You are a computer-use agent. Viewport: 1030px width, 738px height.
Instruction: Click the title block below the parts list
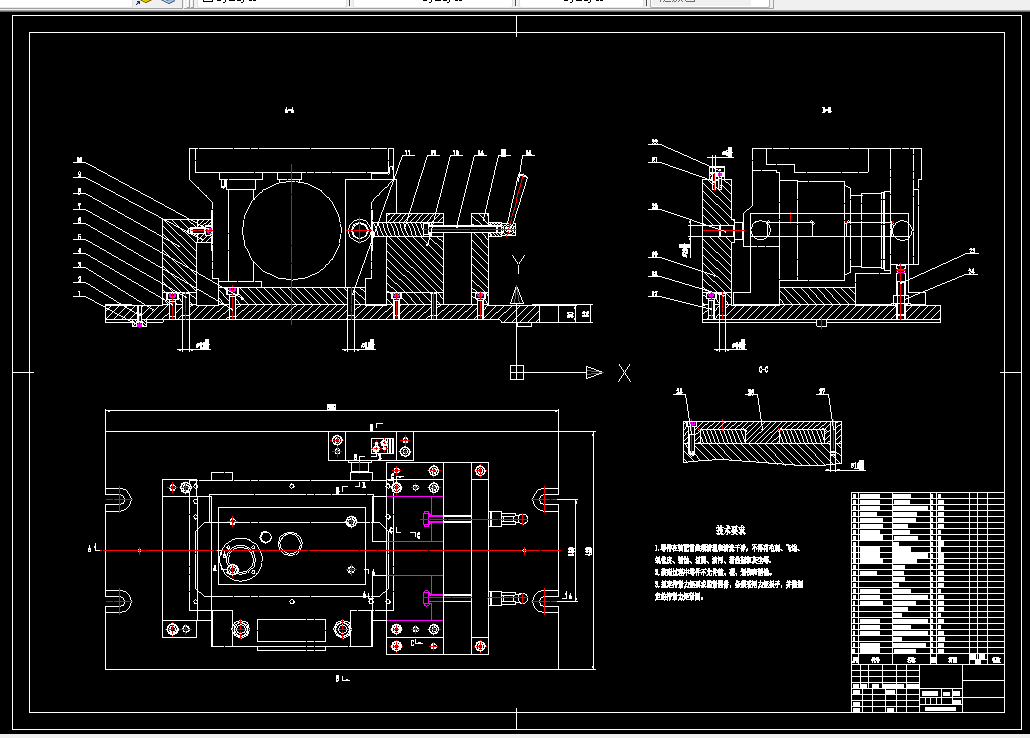pos(928,688)
